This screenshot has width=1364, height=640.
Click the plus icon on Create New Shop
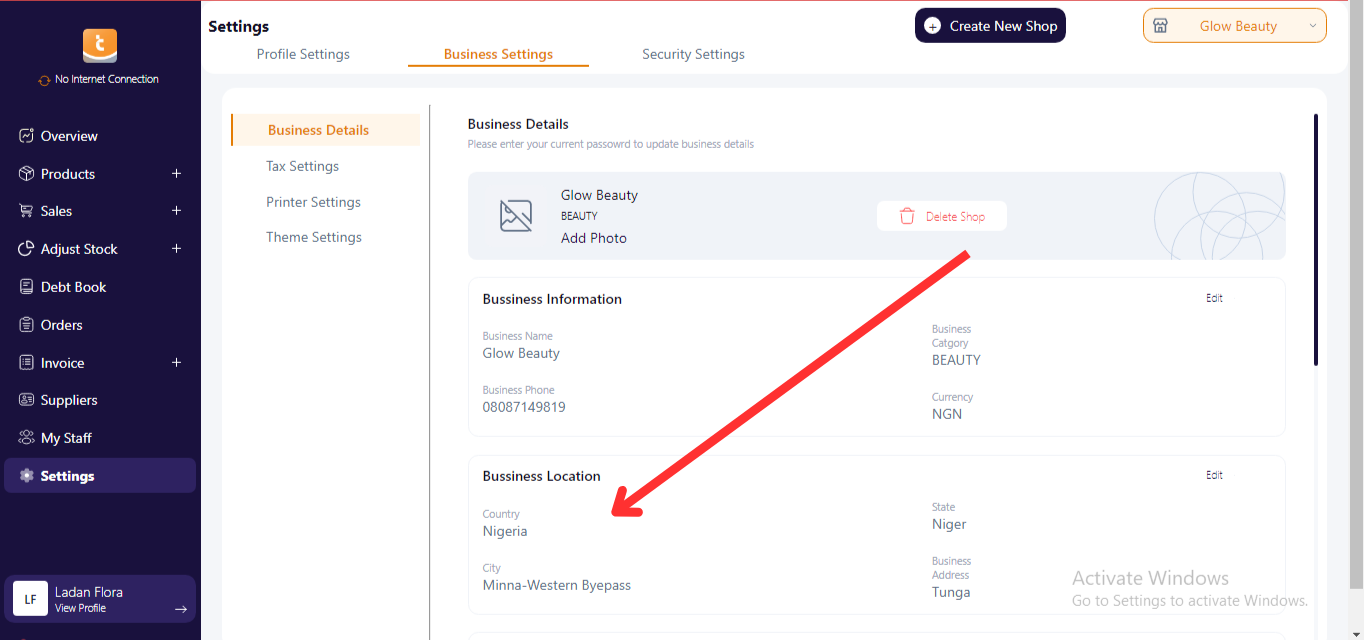932,26
